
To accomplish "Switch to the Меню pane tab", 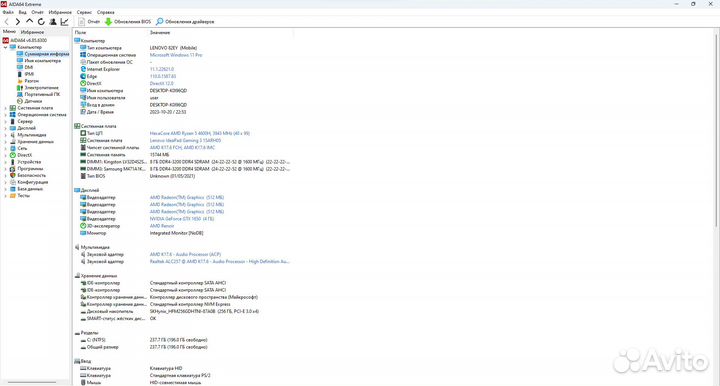I will [x=9, y=32].
